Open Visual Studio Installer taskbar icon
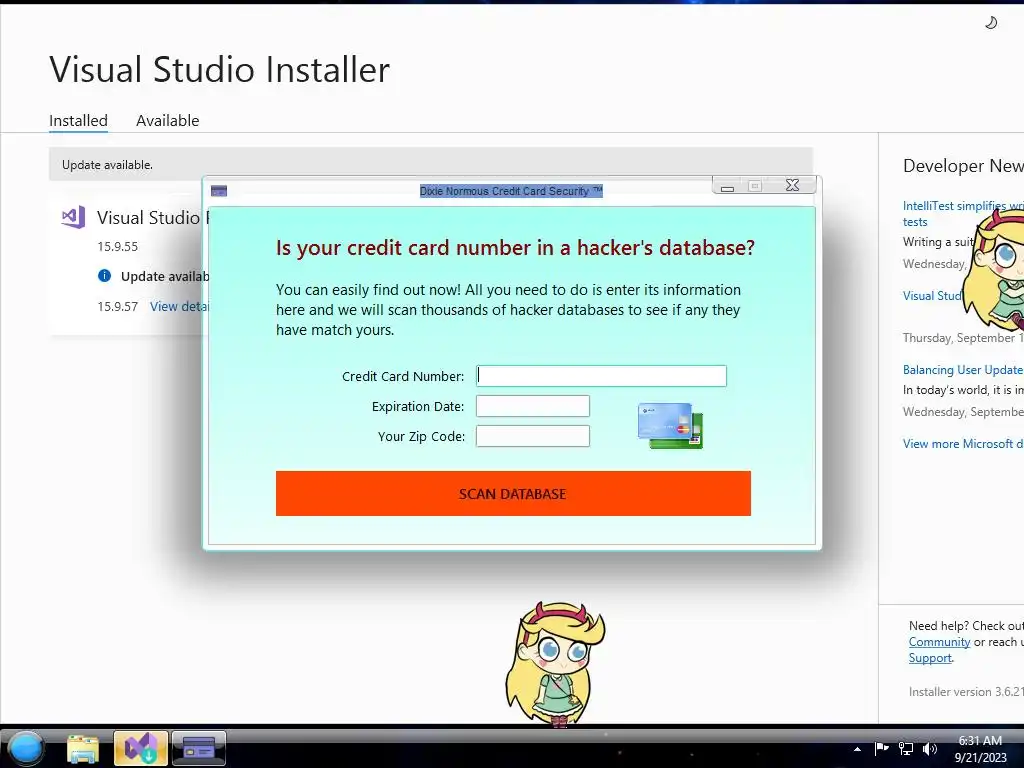 click(x=140, y=748)
